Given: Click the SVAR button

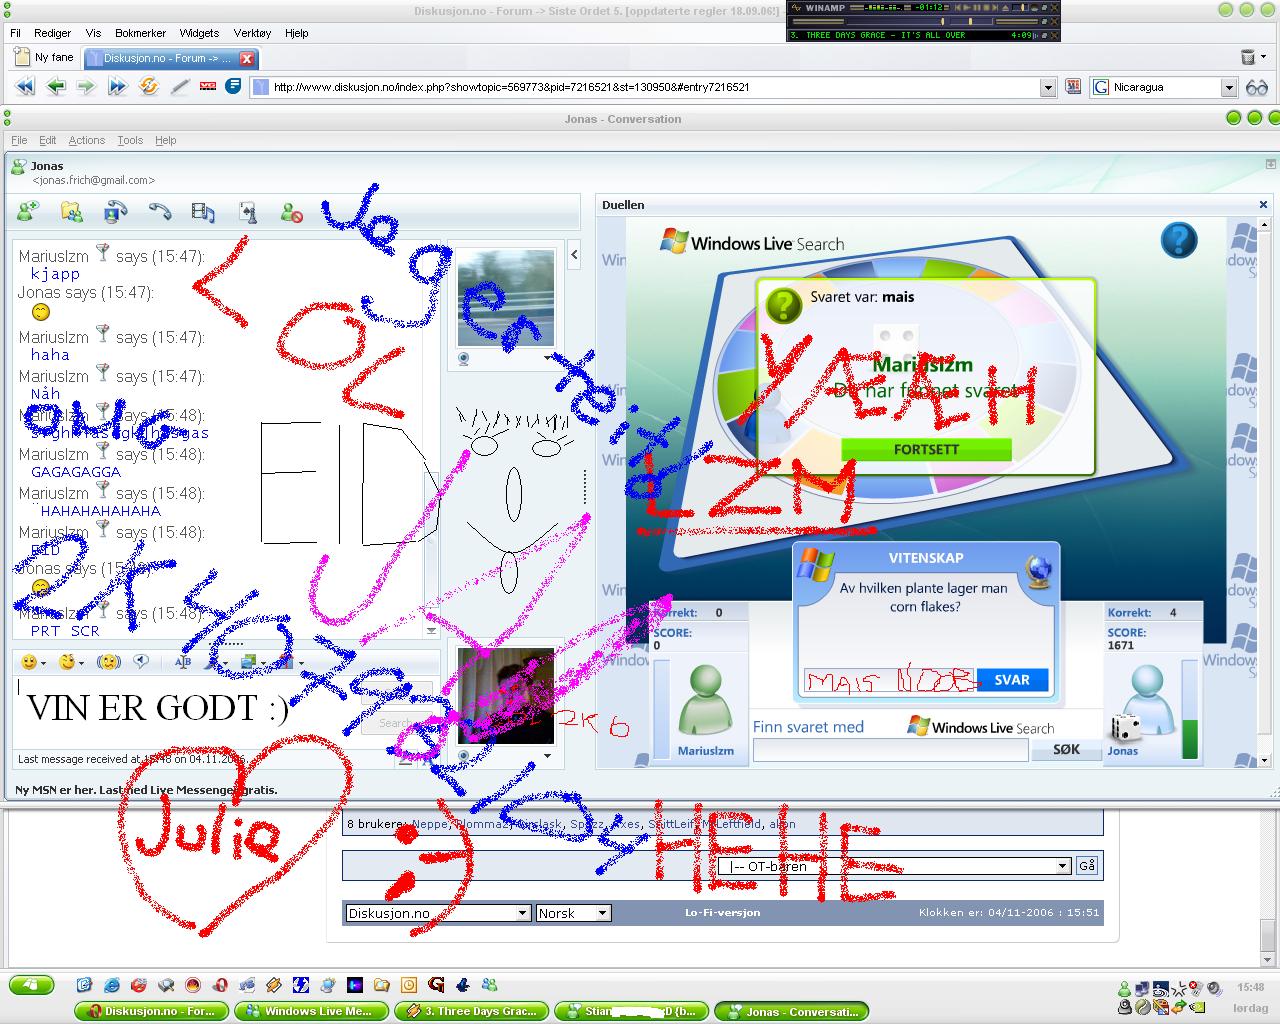Looking at the screenshot, I should click(1012, 680).
